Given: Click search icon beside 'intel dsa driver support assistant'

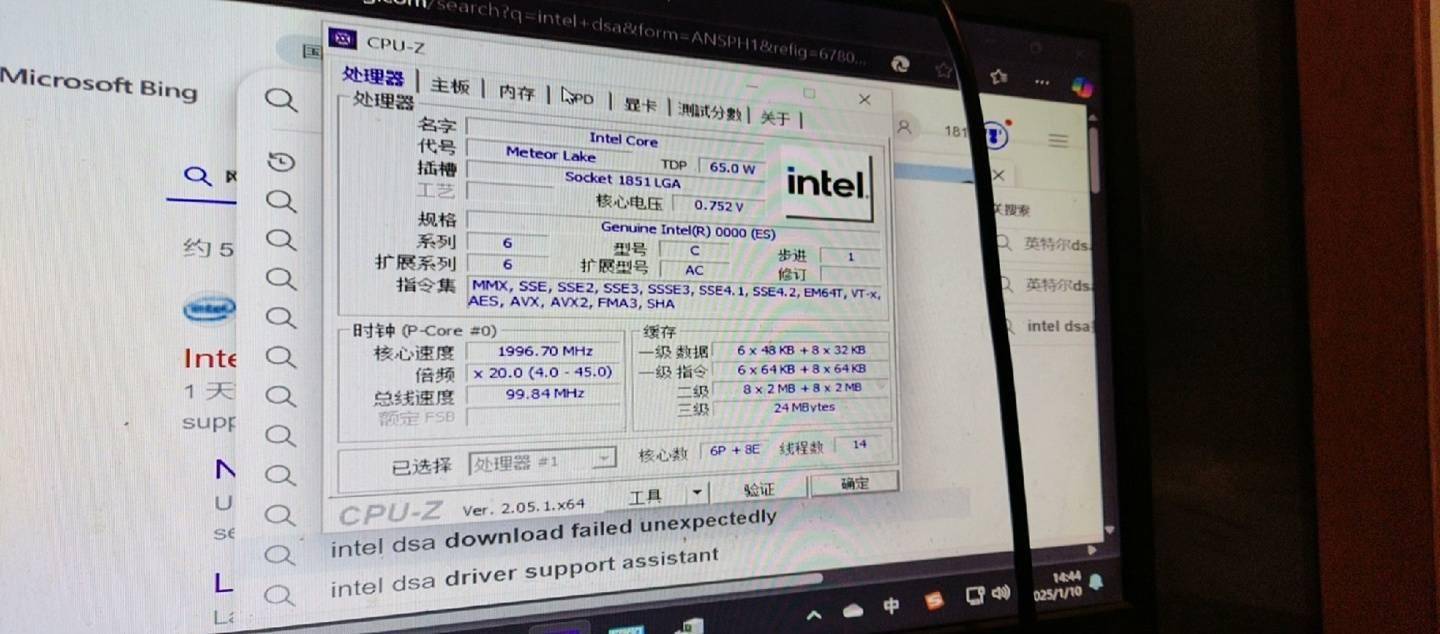Looking at the screenshot, I should [281, 595].
